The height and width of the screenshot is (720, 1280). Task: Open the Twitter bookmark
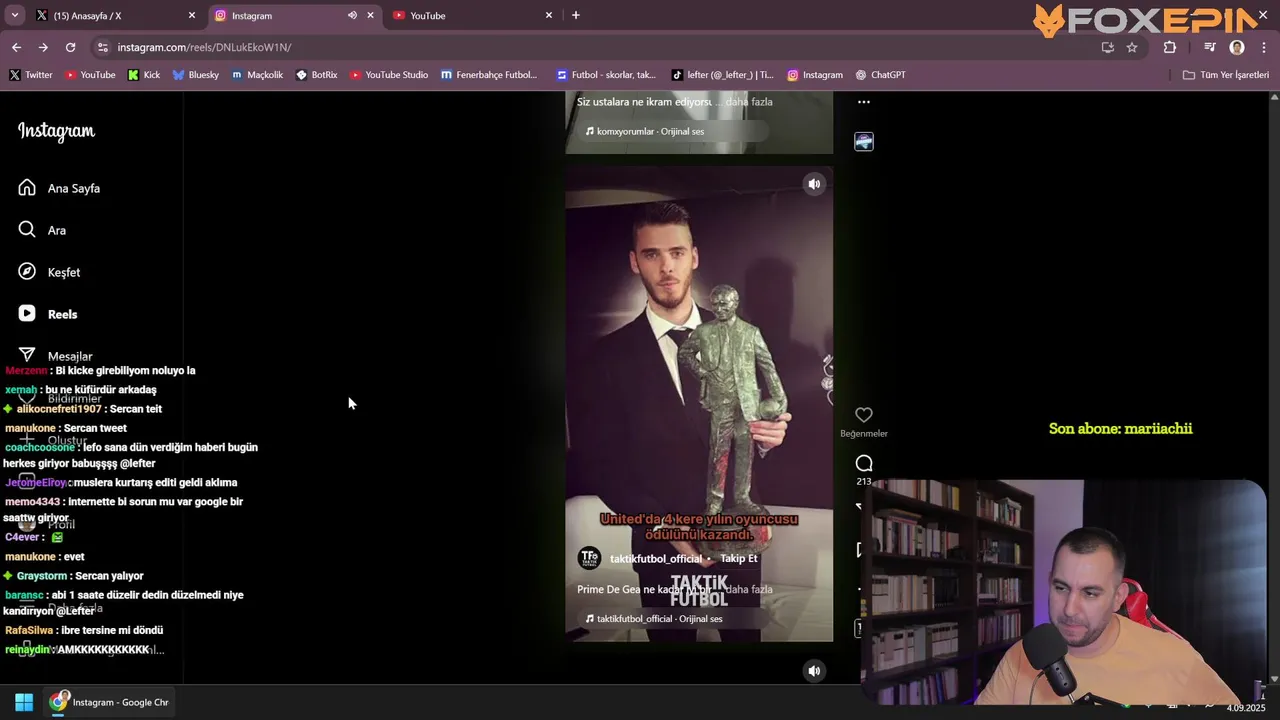point(30,75)
